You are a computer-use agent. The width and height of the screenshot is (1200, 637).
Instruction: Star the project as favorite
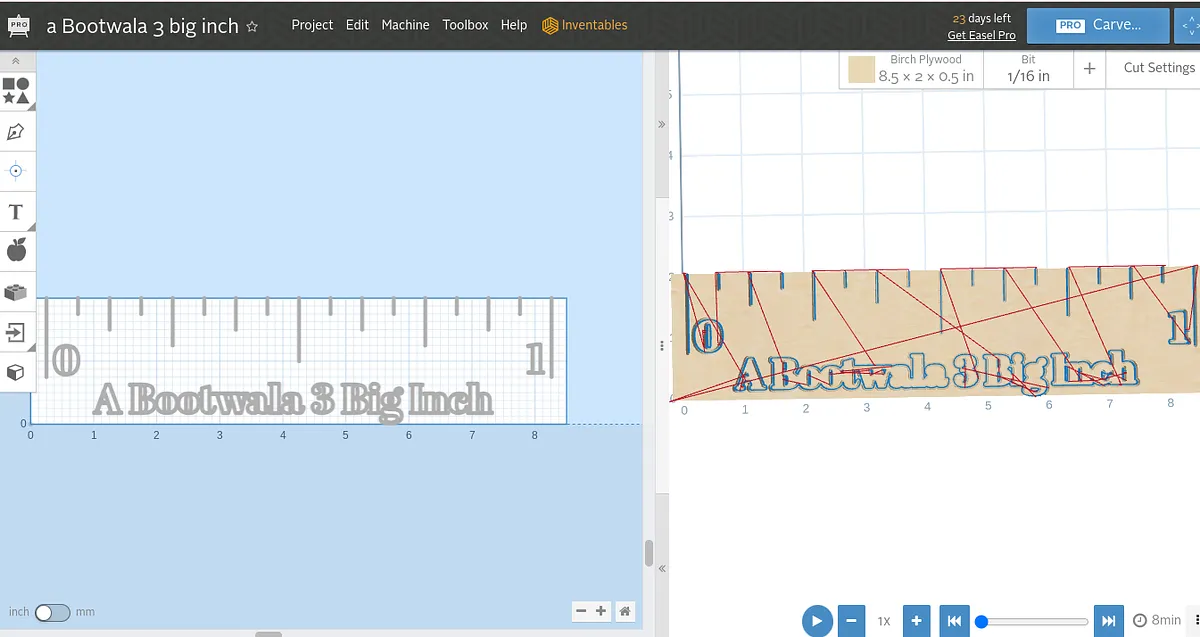point(252,27)
